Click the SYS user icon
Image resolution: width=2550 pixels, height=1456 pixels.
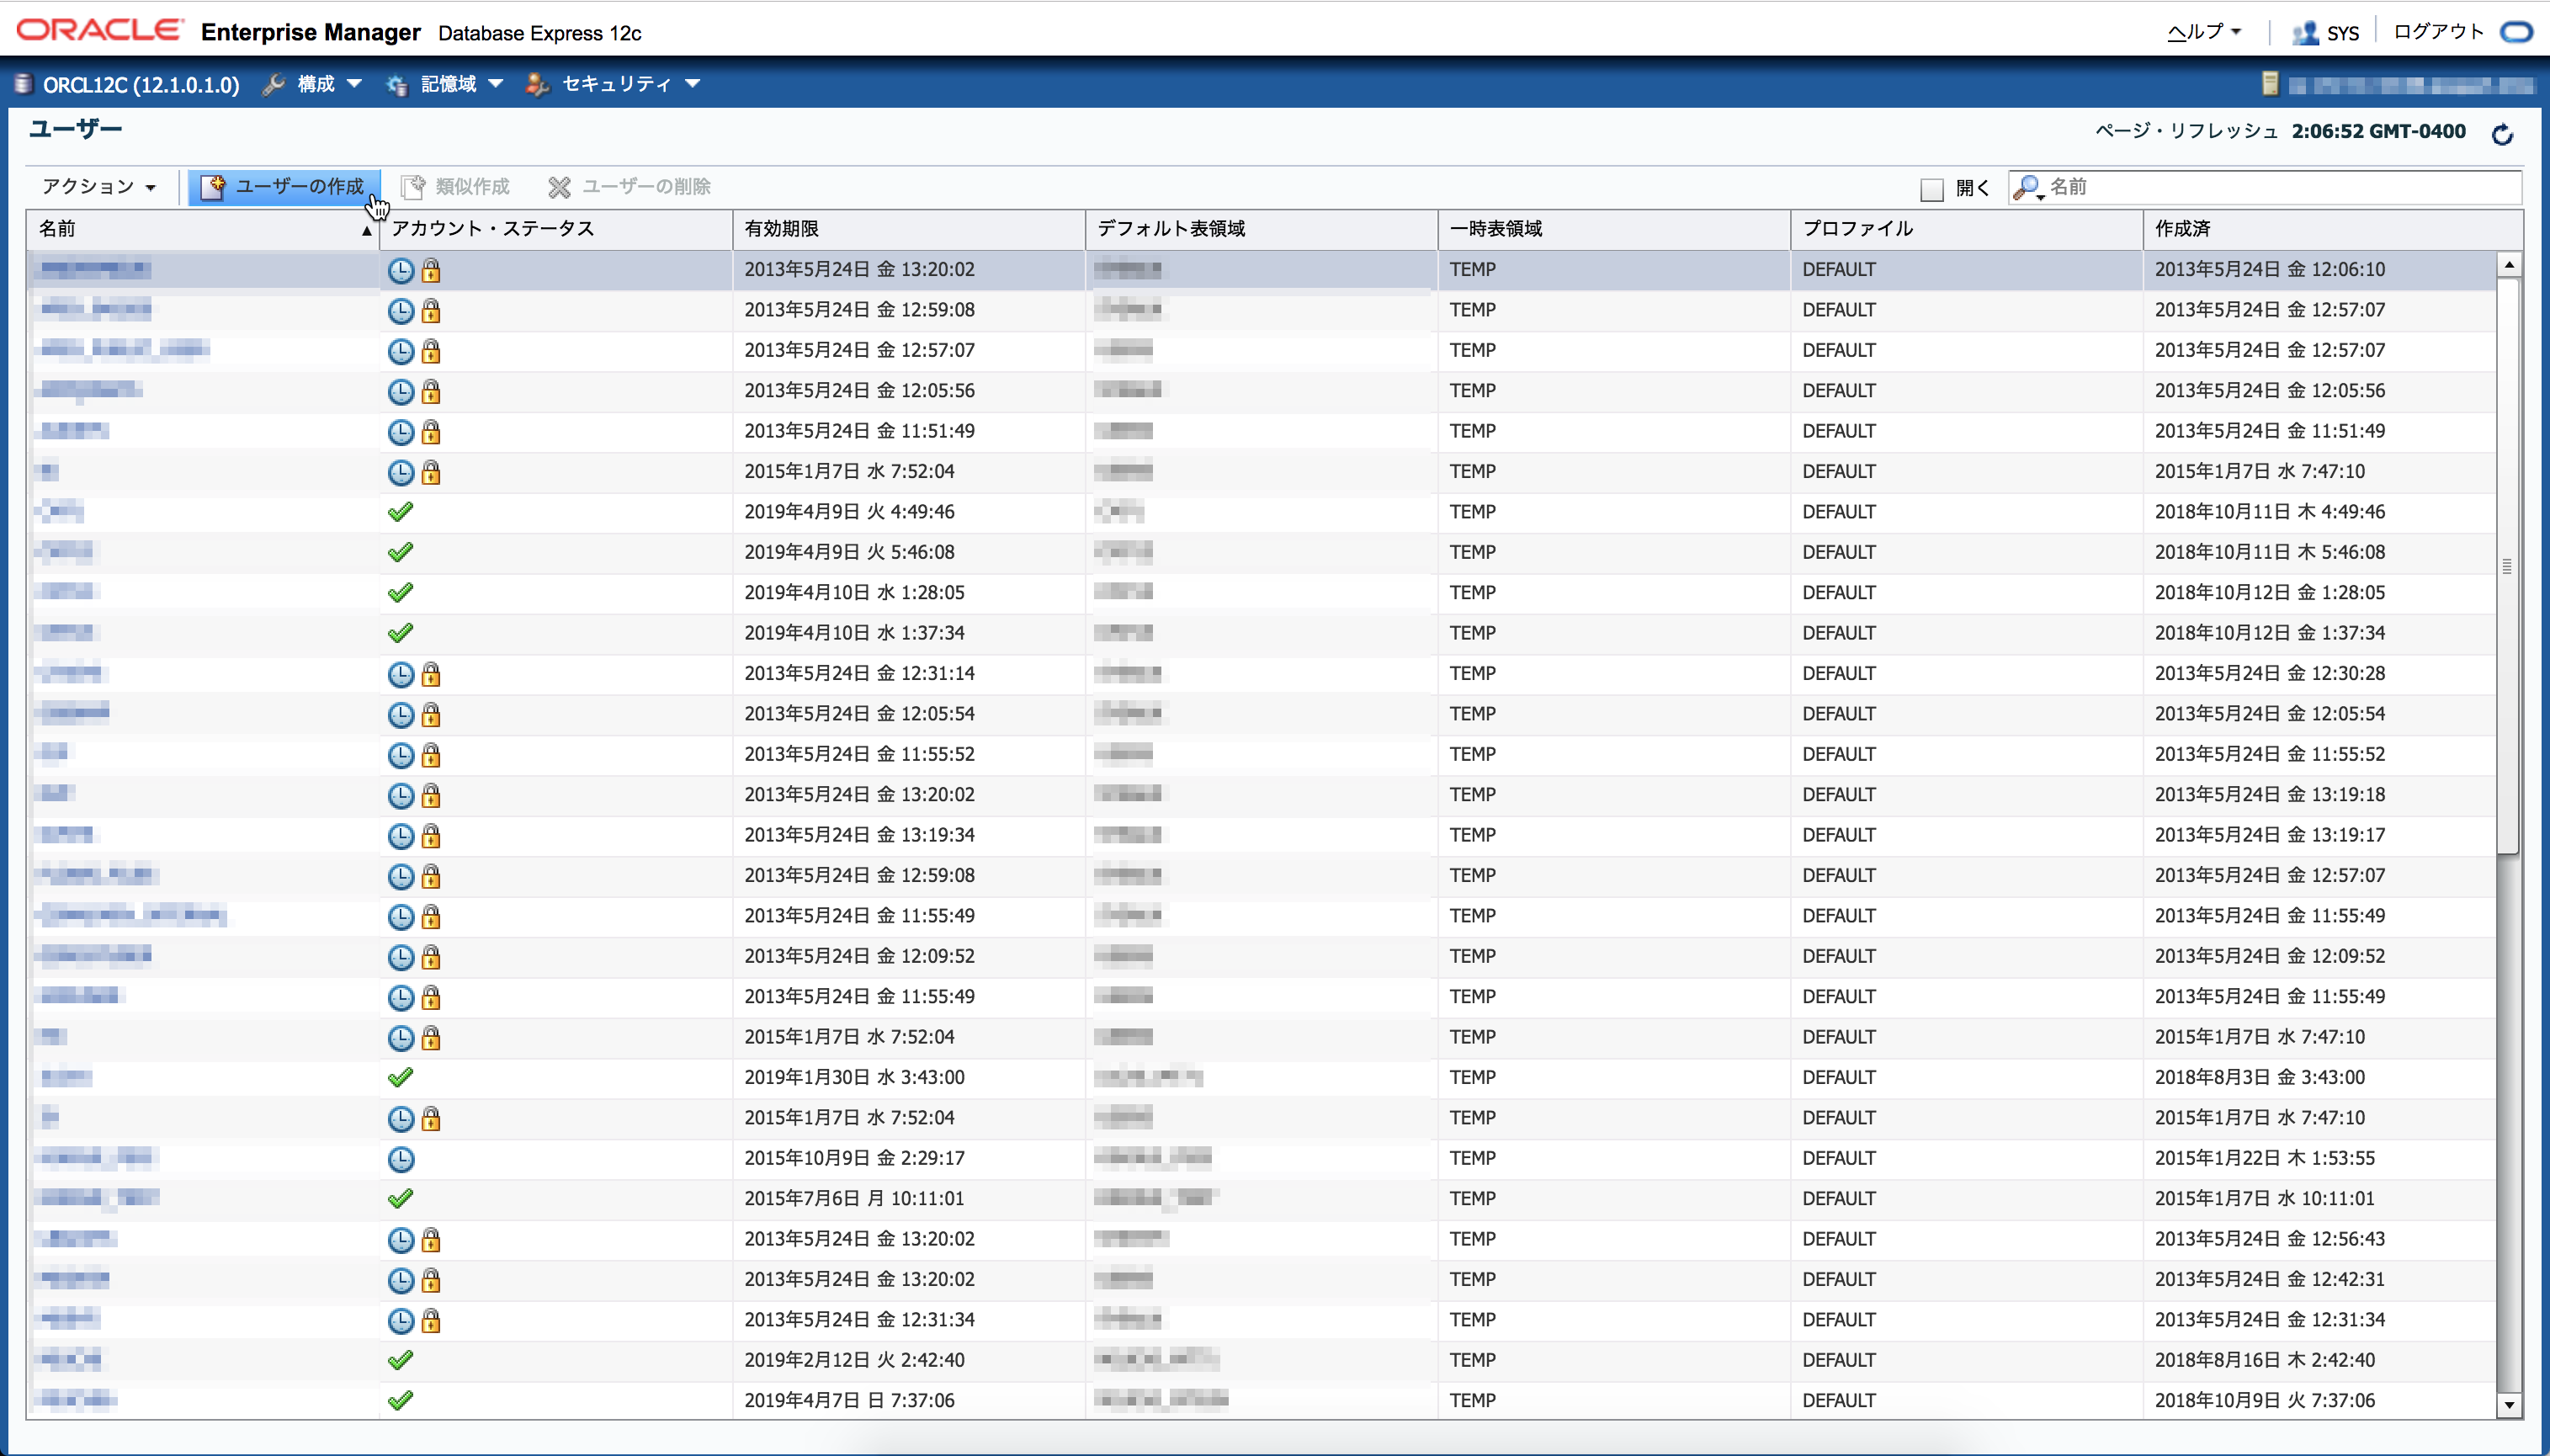2304,33
